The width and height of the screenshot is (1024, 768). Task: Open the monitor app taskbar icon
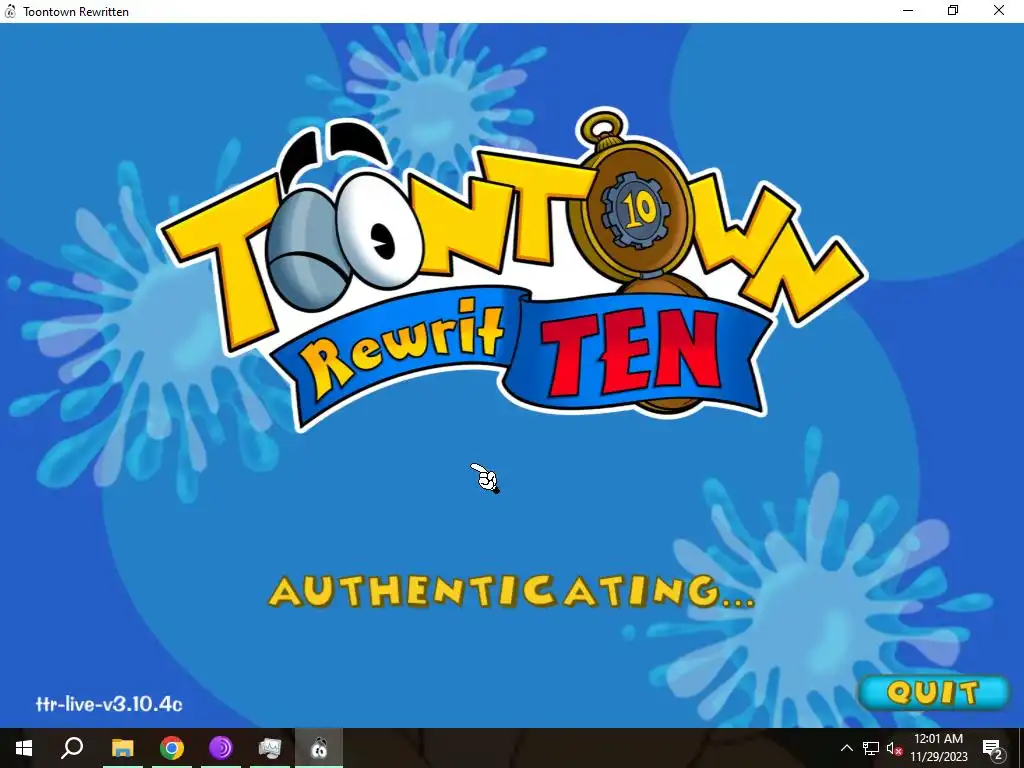click(x=270, y=748)
